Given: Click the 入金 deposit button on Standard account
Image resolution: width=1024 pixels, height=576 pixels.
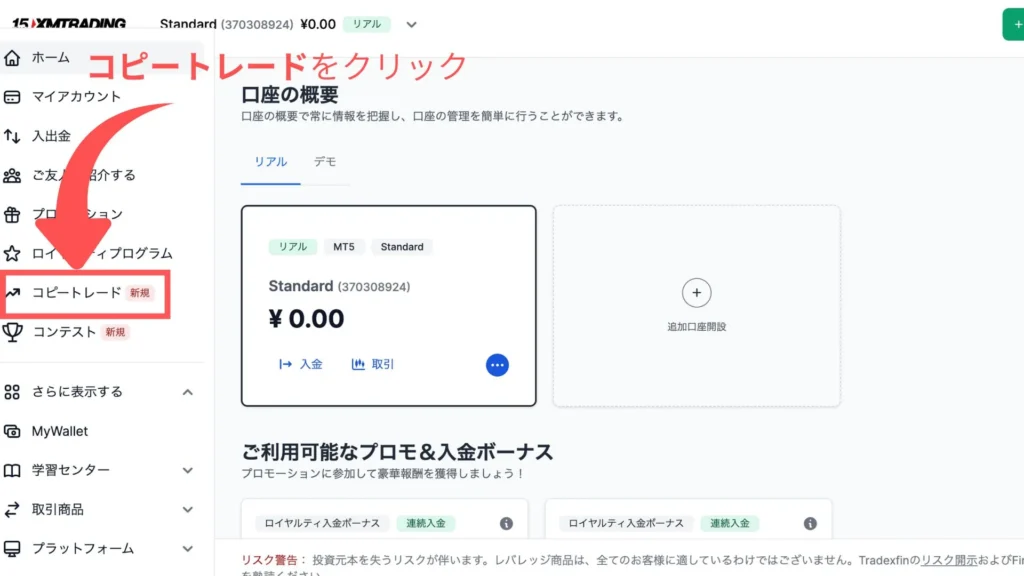Looking at the screenshot, I should 301,365.
